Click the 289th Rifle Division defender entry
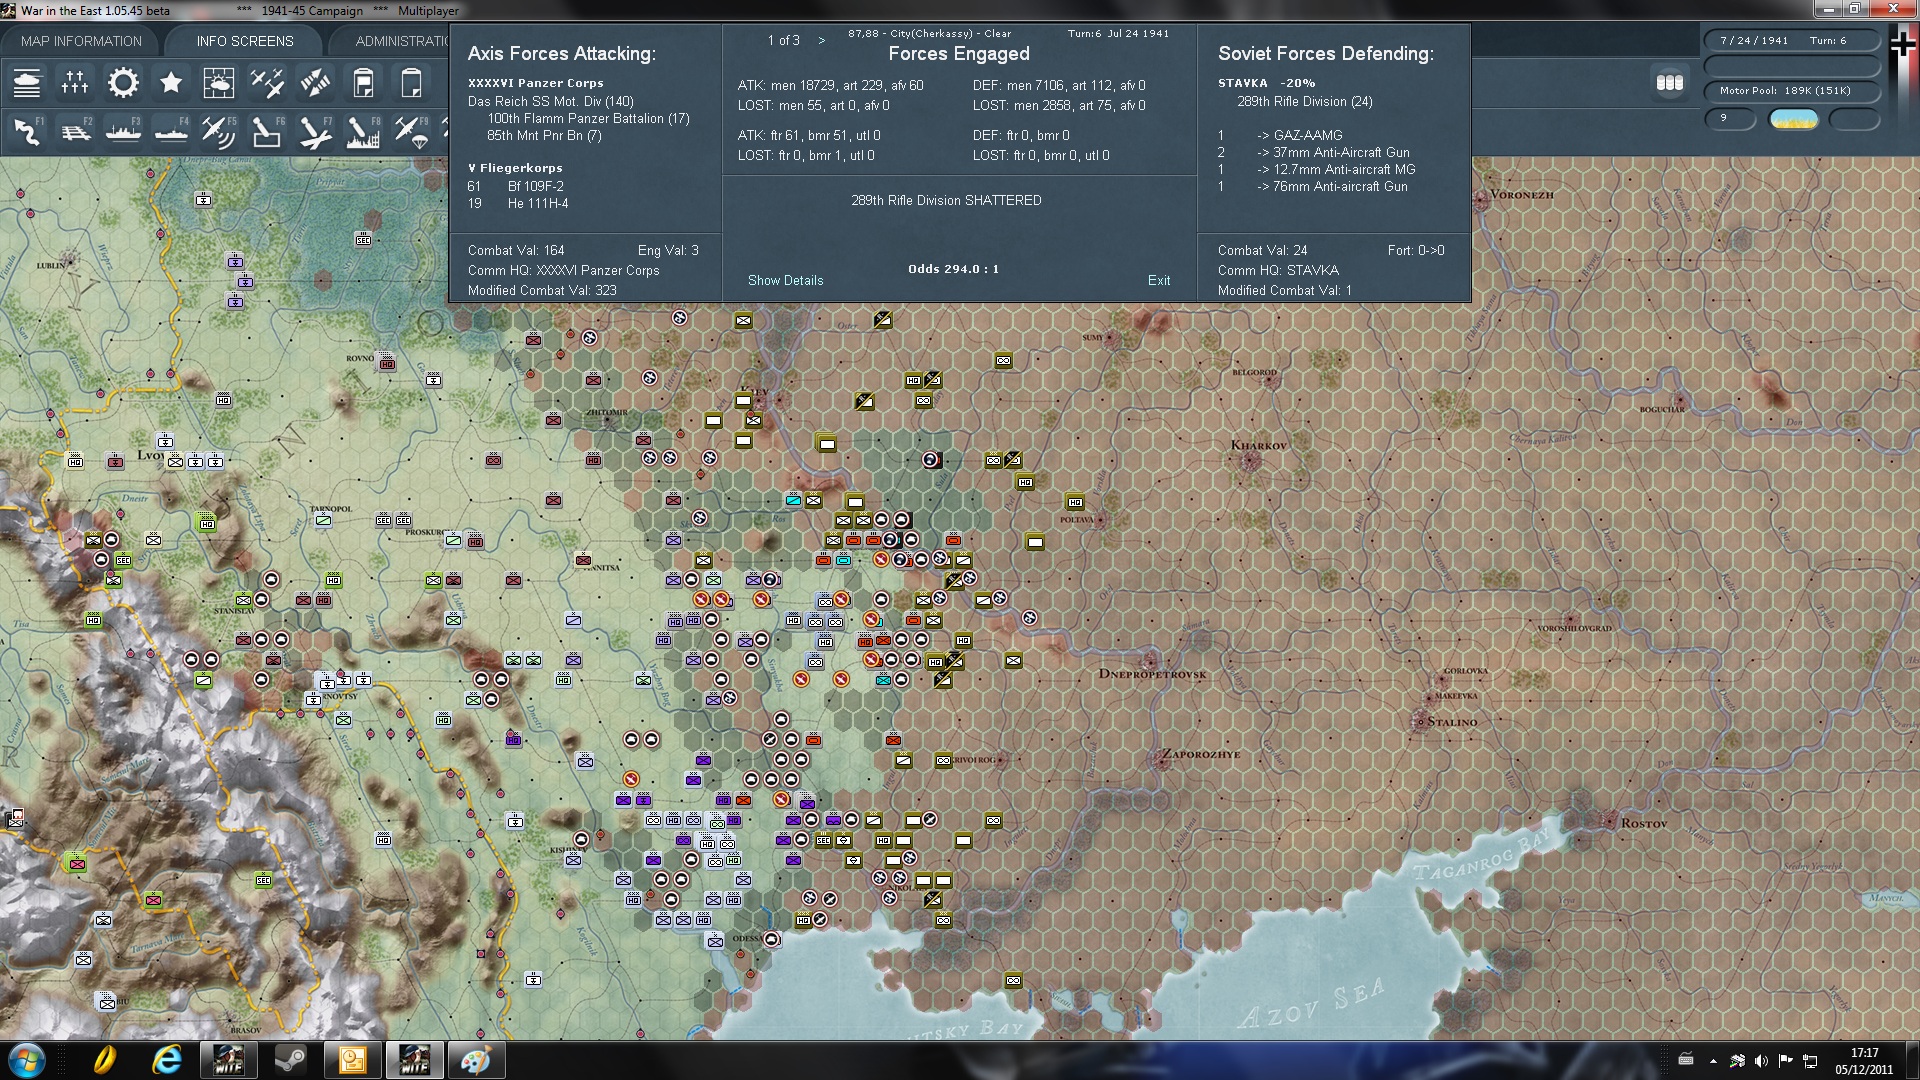This screenshot has width=1920, height=1080. 1305,101
